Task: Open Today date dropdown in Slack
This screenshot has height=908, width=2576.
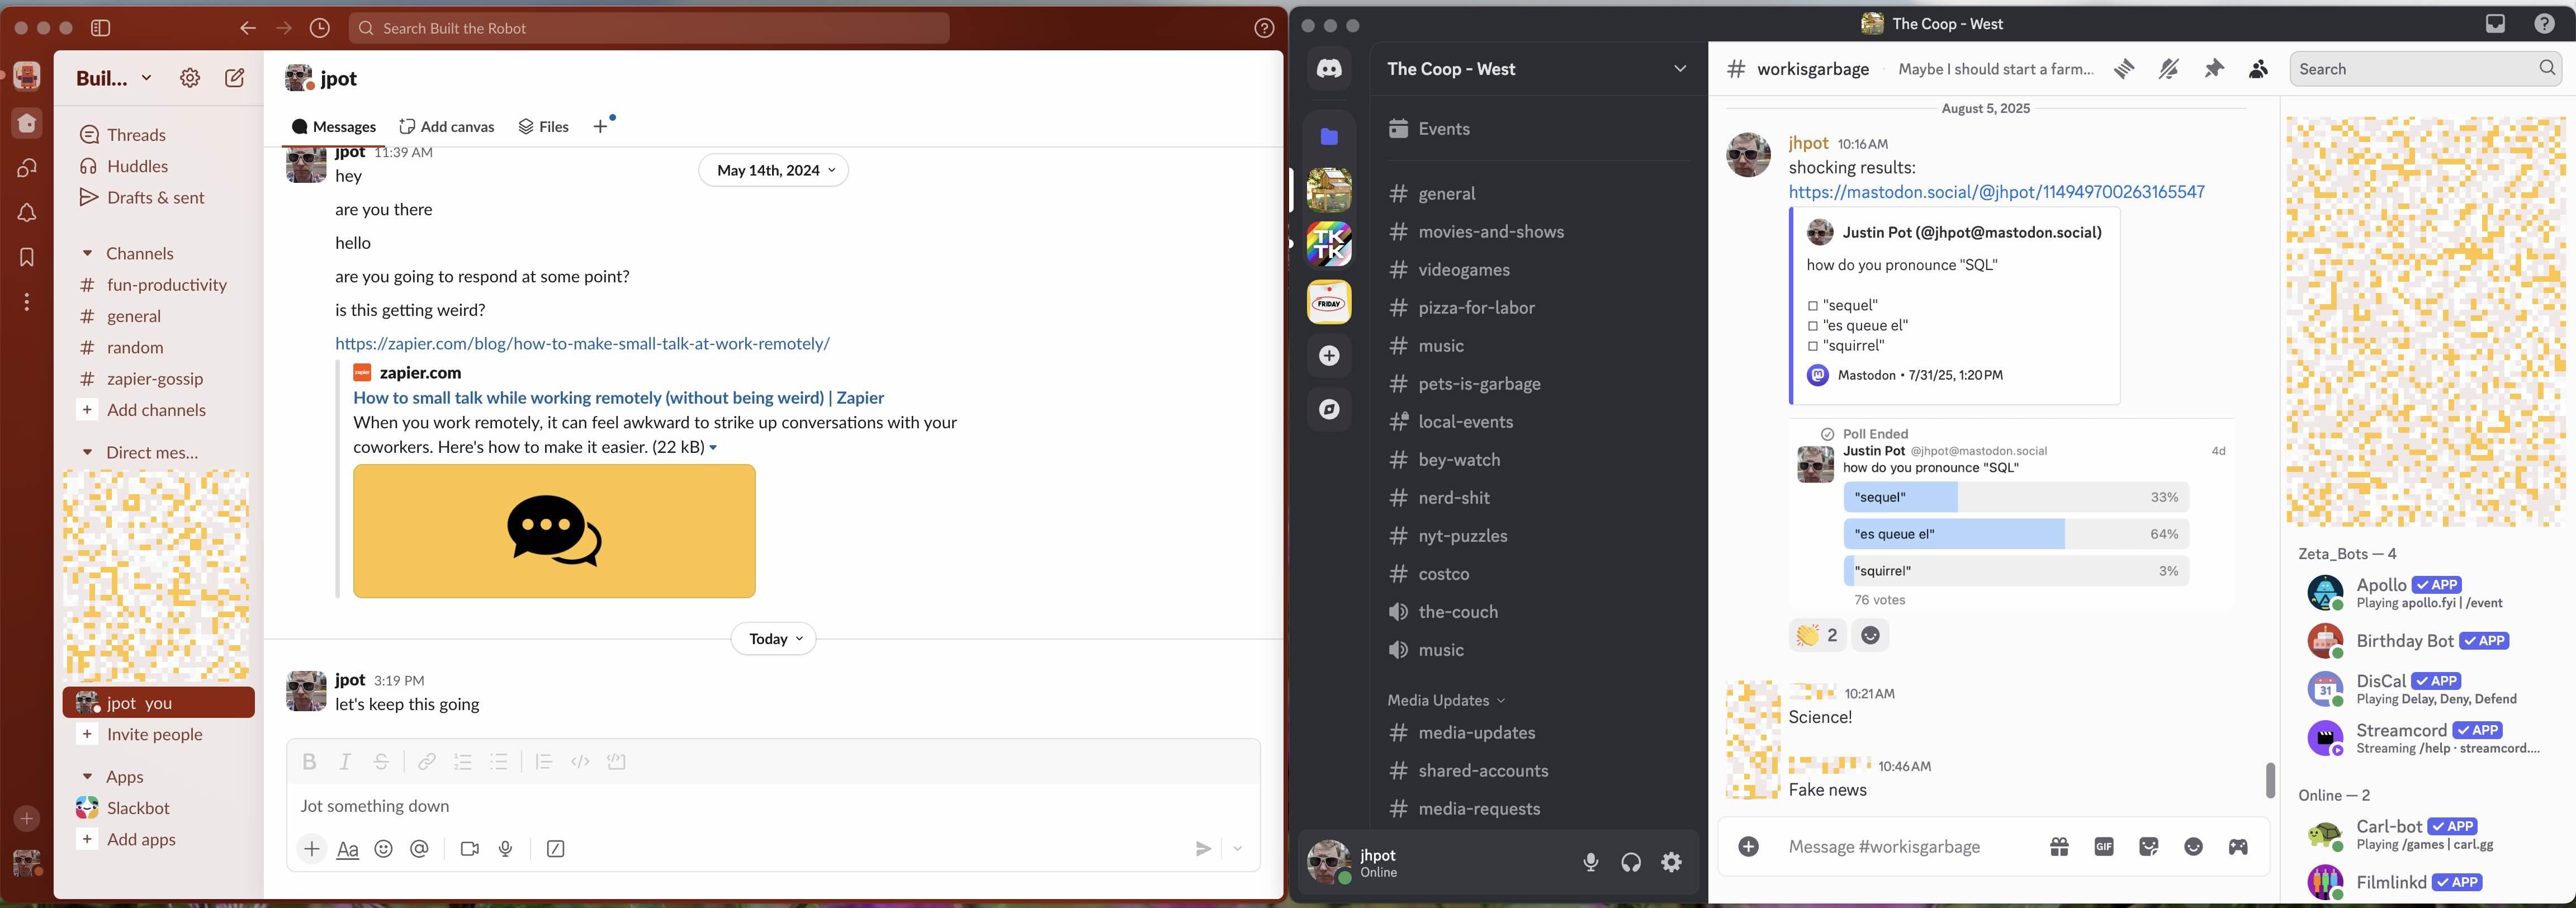Action: coord(774,639)
